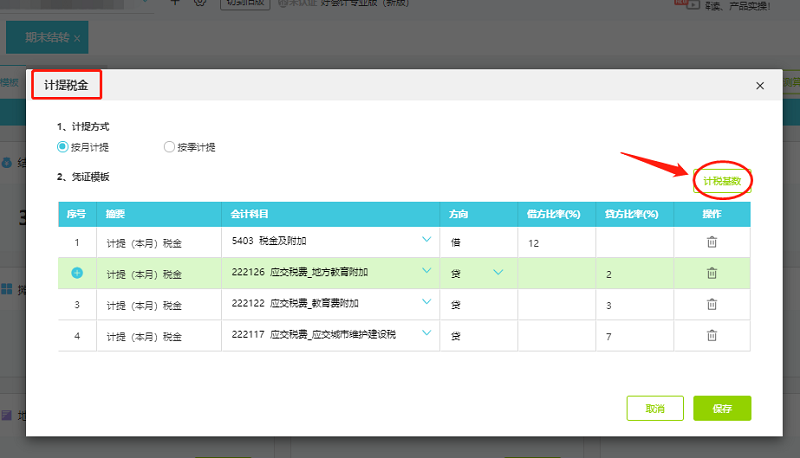The height and width of the screenshot is (458, 800).
Task: Click account text 5403 税金及附加
Action: pos(269,241)
